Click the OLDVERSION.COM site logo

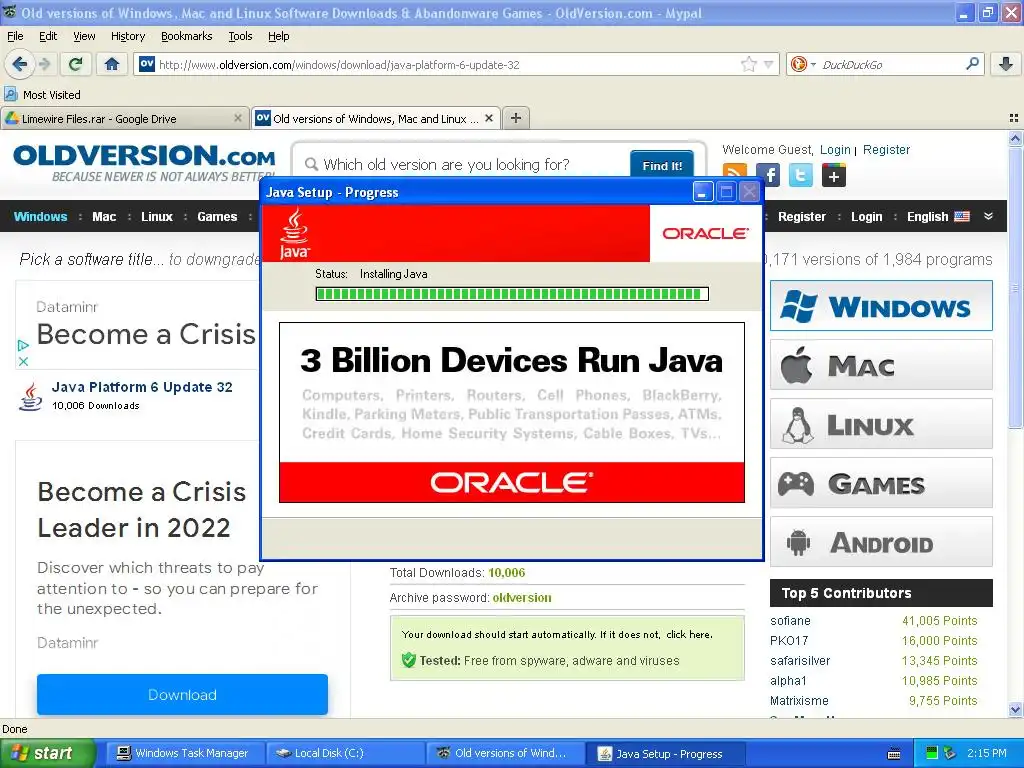click(x=144, y=162)
